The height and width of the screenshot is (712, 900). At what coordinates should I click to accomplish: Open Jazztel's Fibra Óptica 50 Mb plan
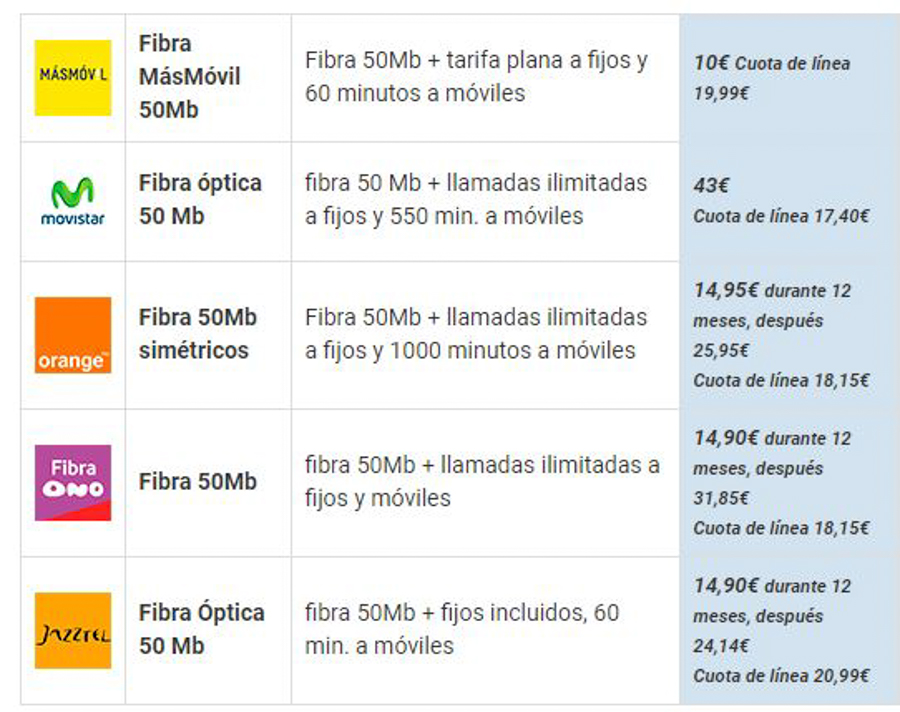coord(201,629)
